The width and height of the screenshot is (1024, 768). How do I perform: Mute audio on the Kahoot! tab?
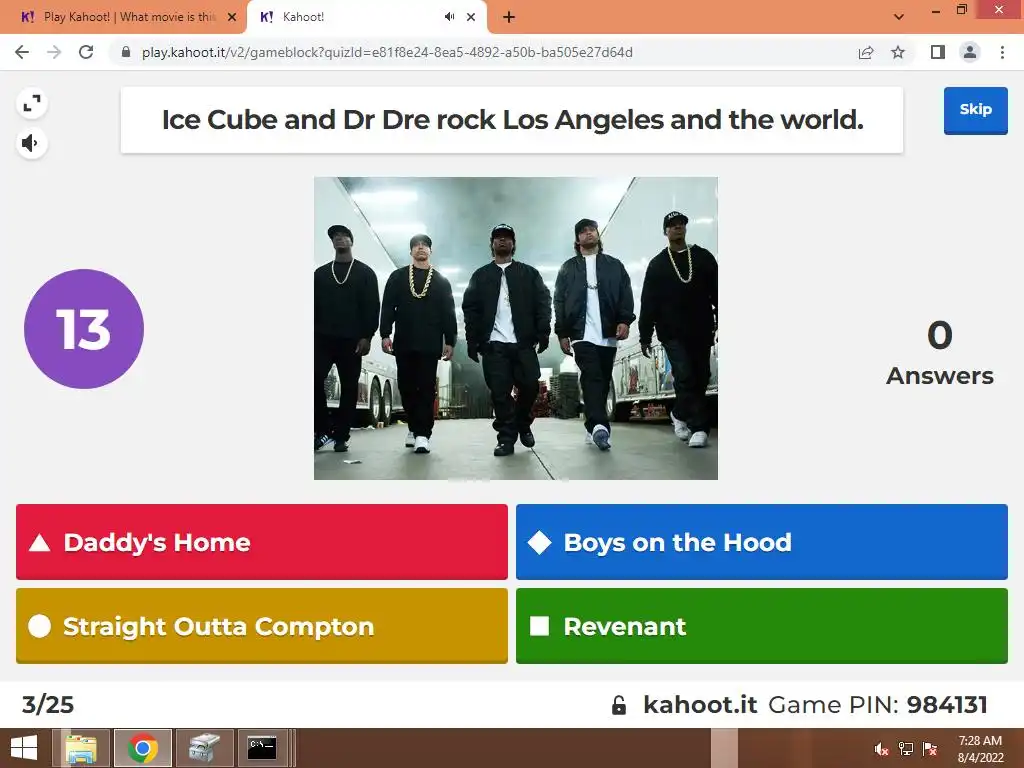pyautogui.click(x=449, y=17)
